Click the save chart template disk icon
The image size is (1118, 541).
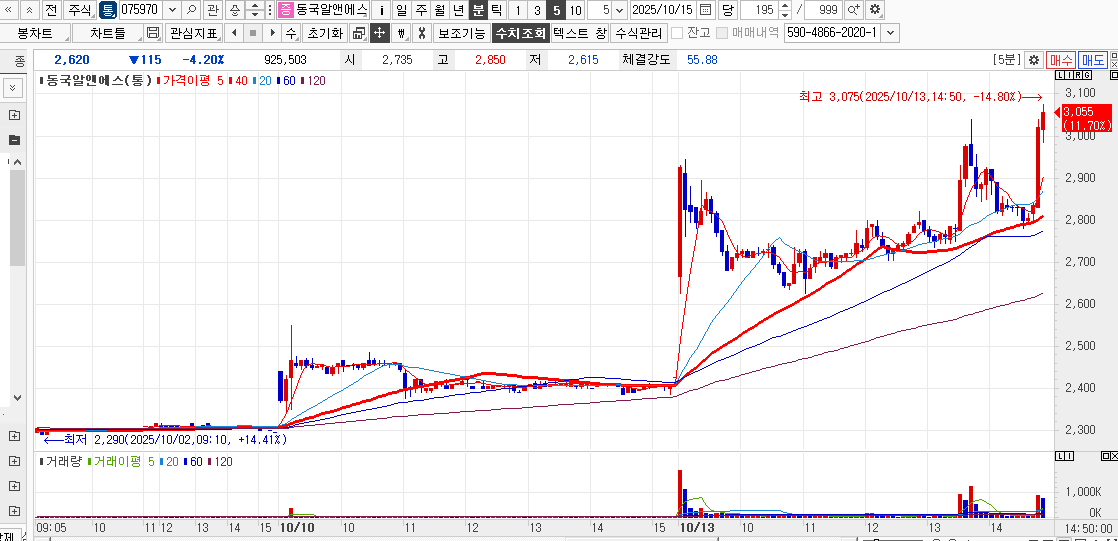pos(153,33)
